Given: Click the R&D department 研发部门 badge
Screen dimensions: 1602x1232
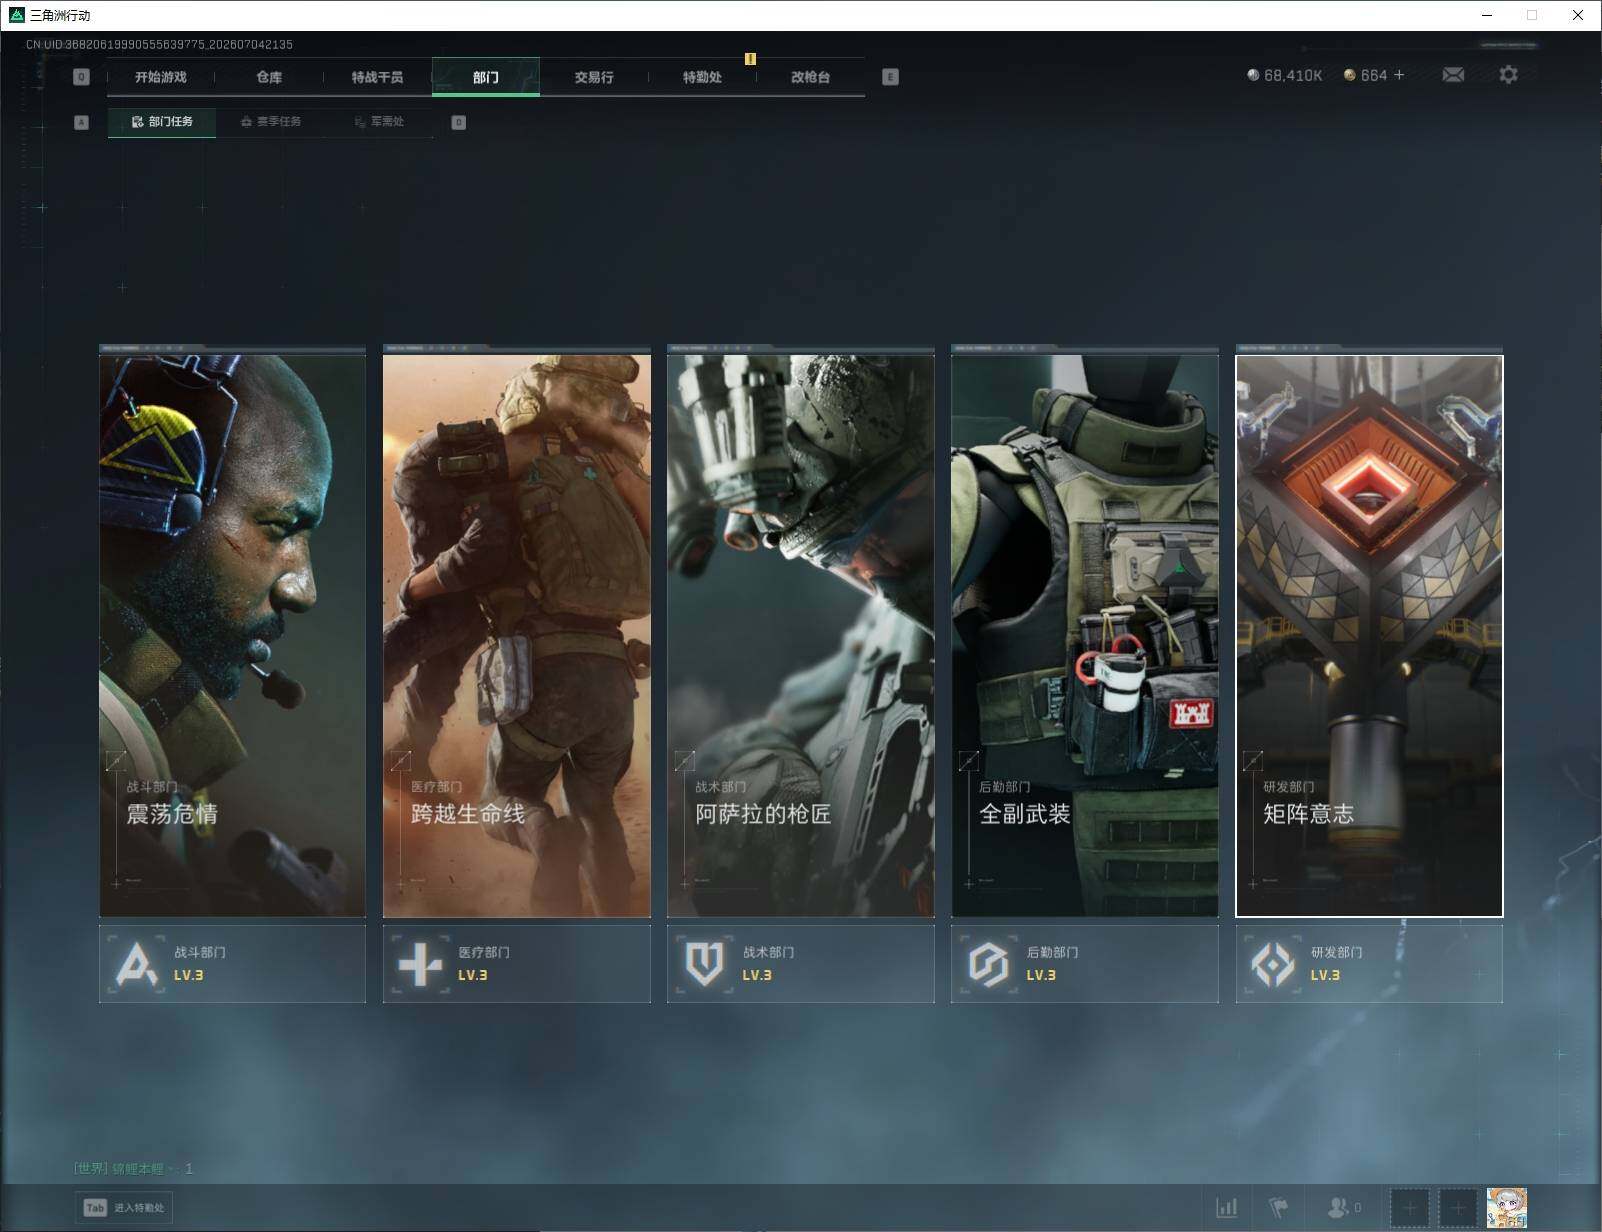Looking at the screenshot, I should click(1369, 964).
